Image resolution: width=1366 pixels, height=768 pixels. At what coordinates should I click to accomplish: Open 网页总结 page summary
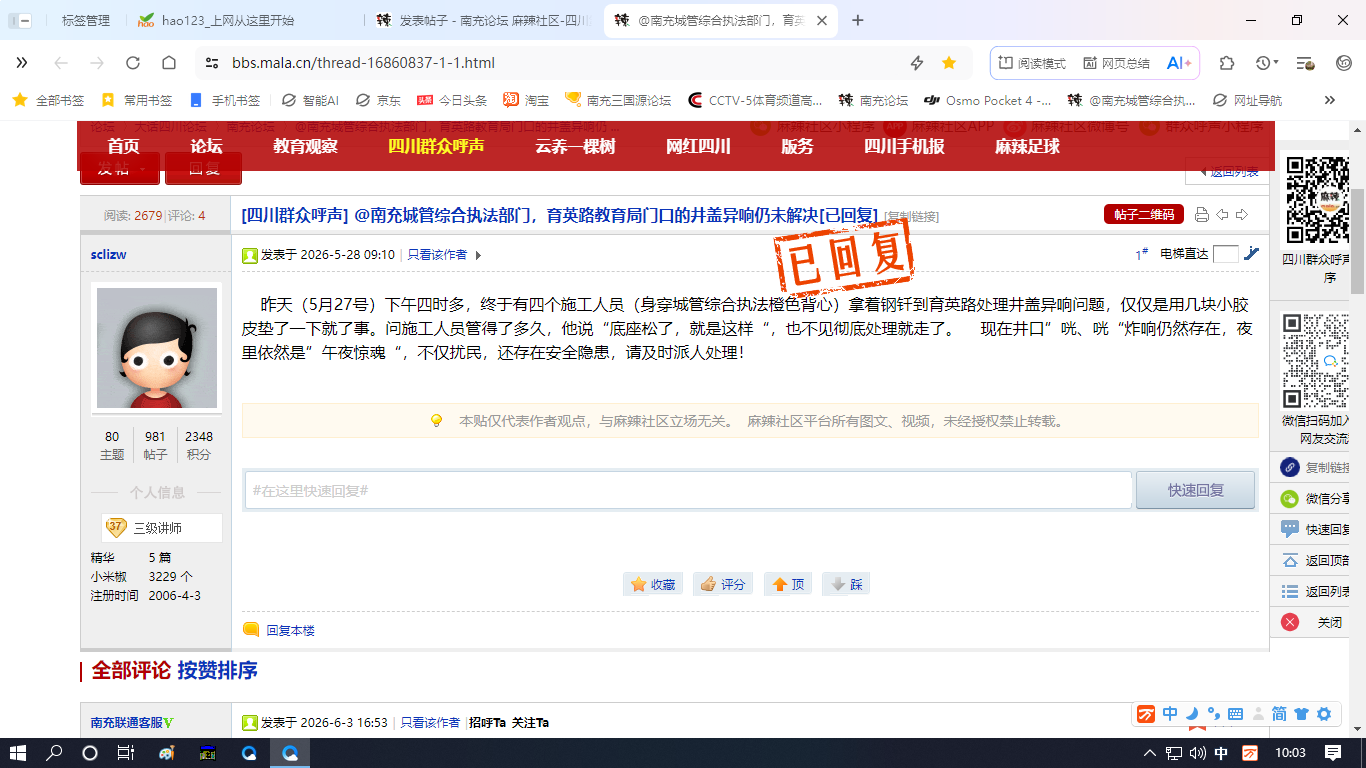(x=1116, y=63)
